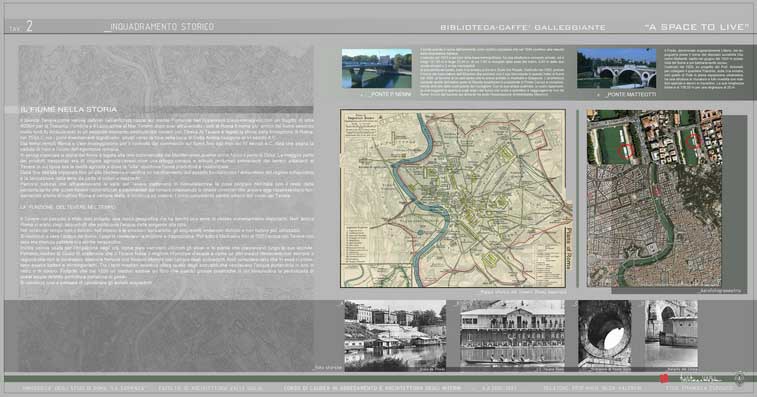
Task: Select the historic Plan of Rome map
Action: point(453,198)
